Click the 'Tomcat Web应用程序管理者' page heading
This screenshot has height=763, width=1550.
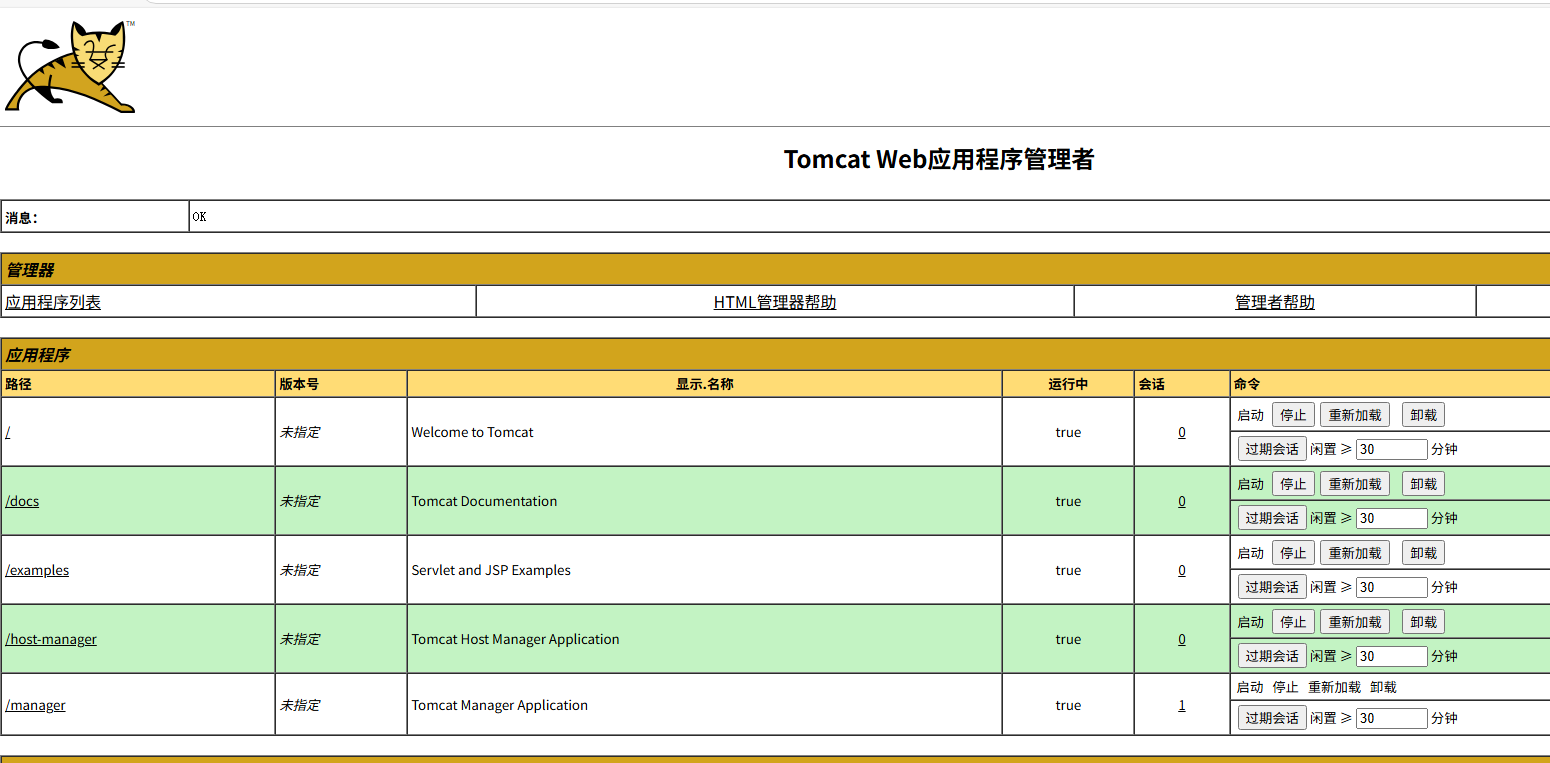pyautogui.click(x=939, y=160)
